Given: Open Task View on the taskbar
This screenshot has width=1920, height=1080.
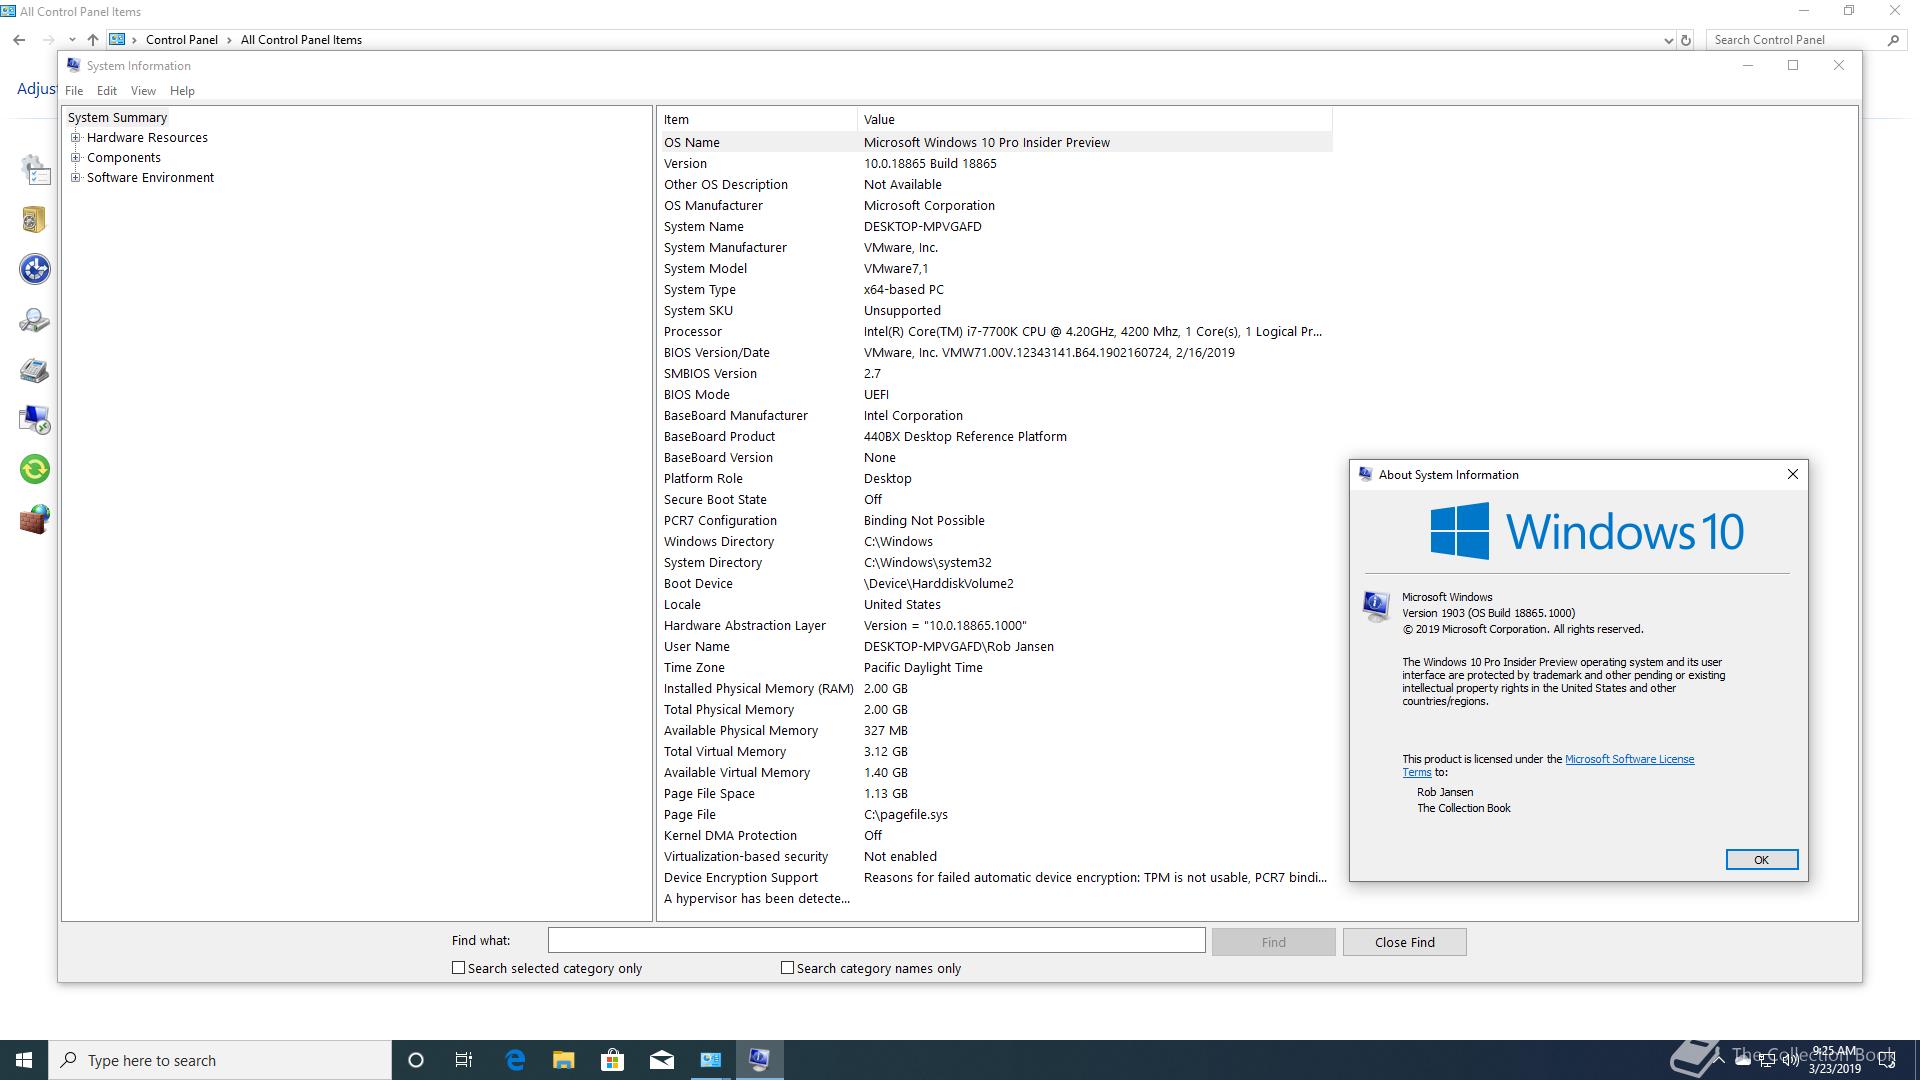Looking at the screenshot, I should coord(464,1060).
